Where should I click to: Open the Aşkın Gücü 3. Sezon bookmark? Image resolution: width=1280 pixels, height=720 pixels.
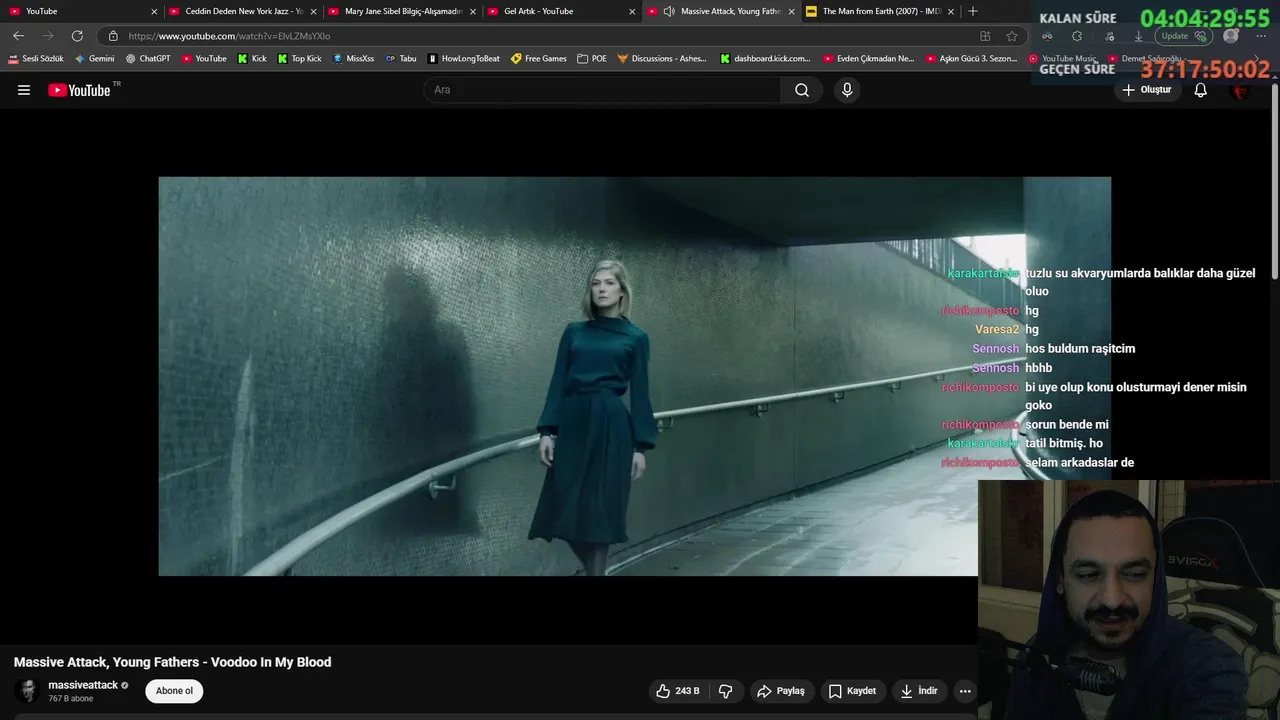click(971, 59)
